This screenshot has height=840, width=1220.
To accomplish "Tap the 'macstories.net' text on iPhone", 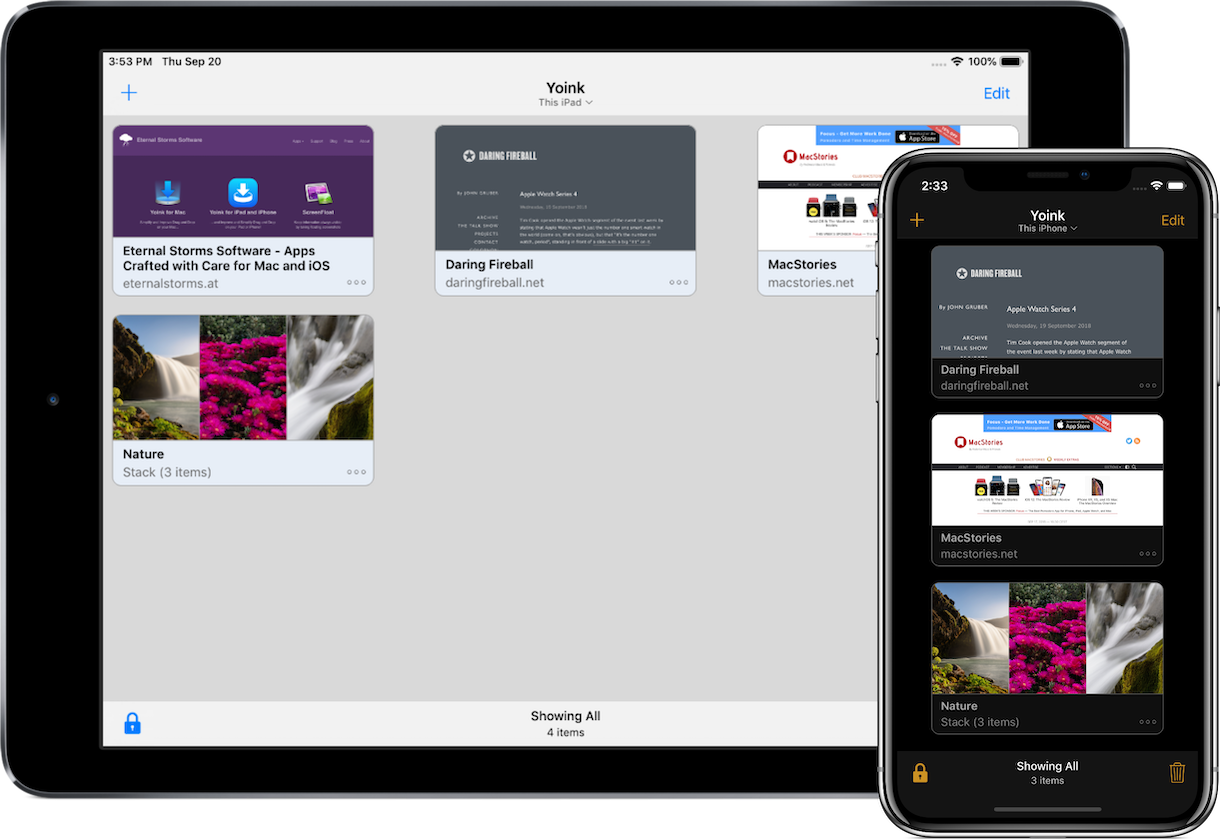I will click(x=979, y=554).
